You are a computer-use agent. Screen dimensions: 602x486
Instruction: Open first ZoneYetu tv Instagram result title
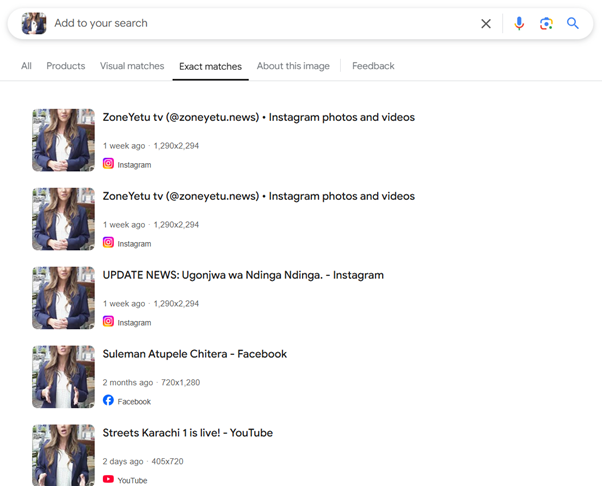[259, 117]
